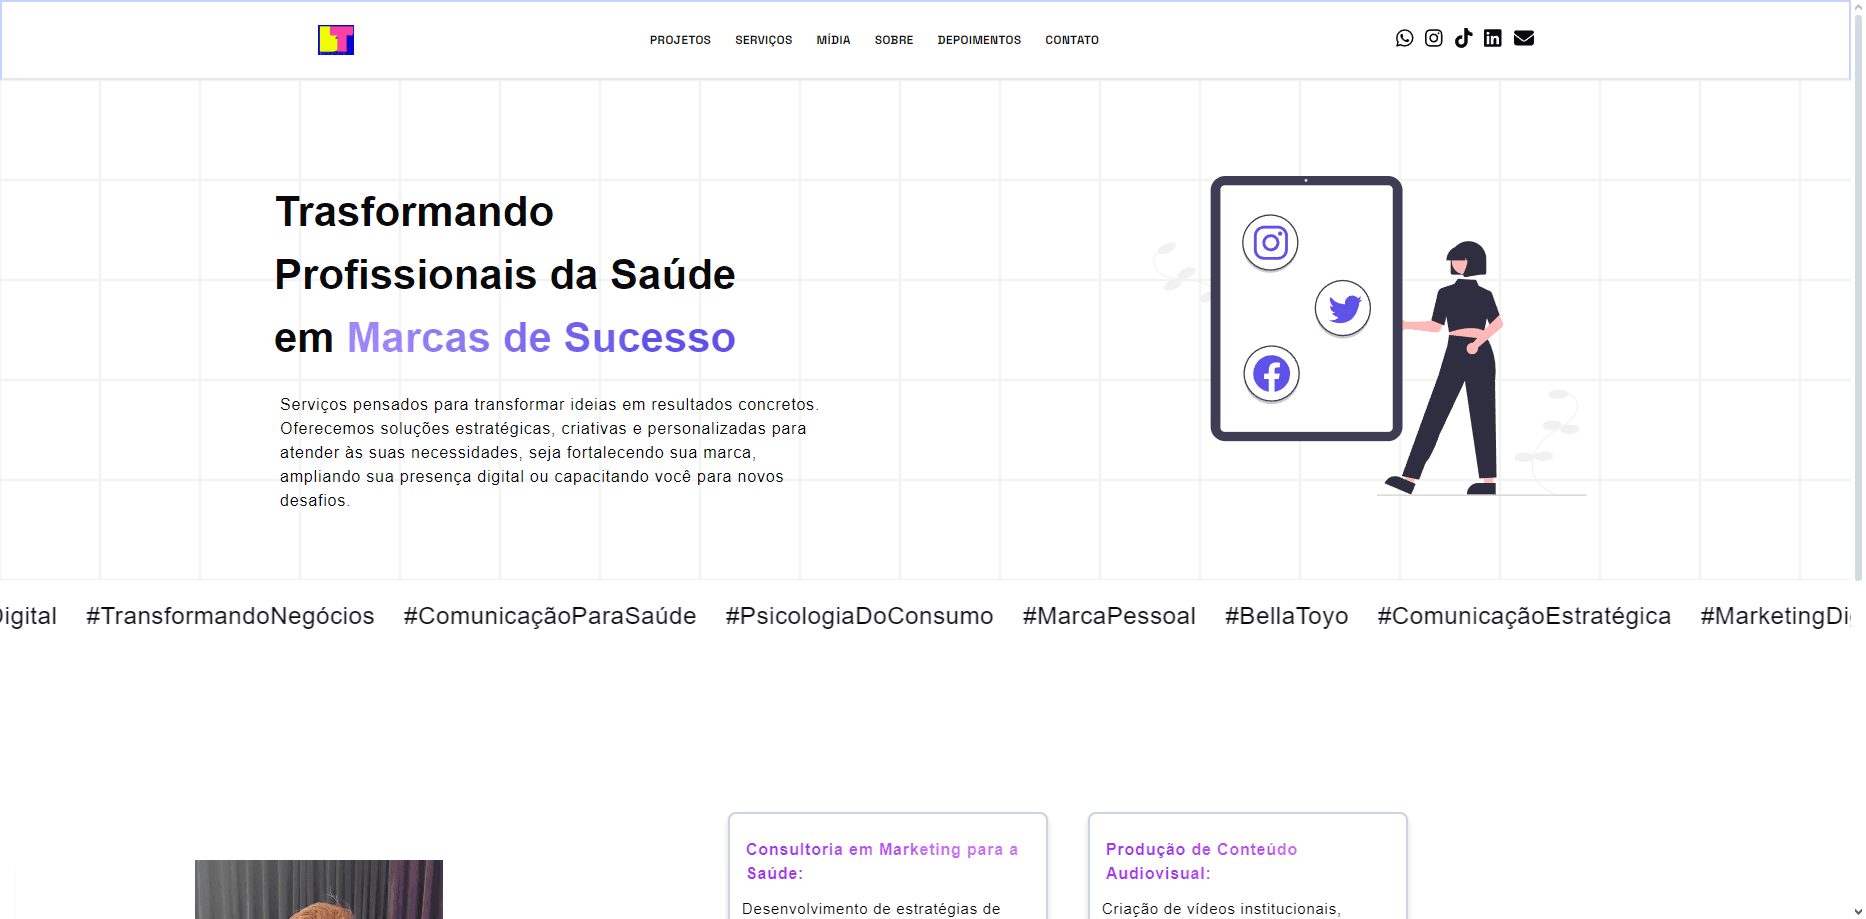Go to the CONTATO menu item
Image resolution: width=1866 pixels, height=919 pixels.
pyautogui.click(x=1072, y=40)
